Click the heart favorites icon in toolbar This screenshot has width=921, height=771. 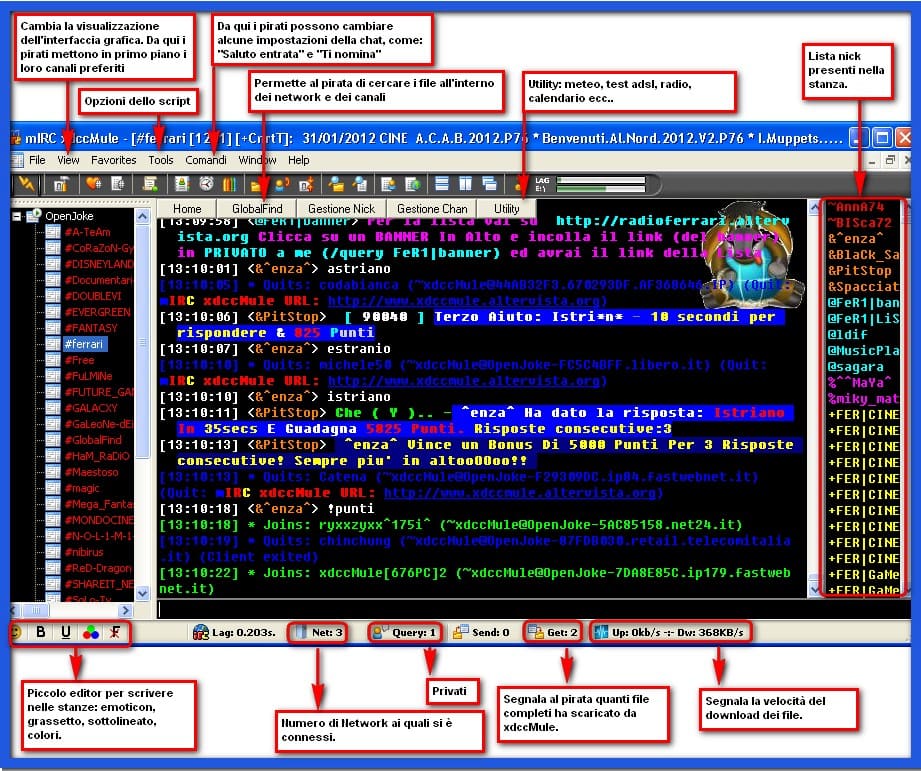coord(92,184)
